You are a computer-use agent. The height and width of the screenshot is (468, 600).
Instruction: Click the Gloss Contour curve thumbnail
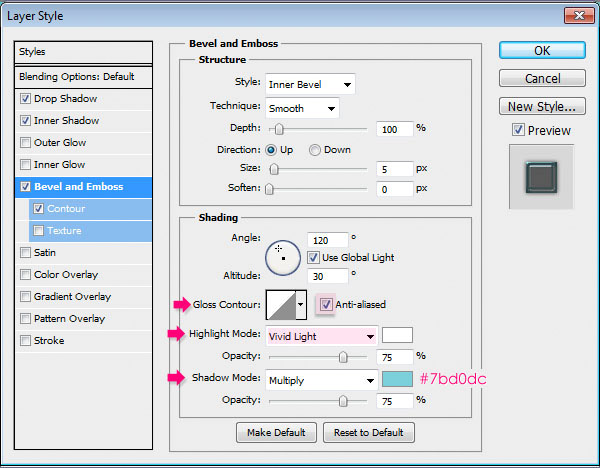click(x=281, y=305)
